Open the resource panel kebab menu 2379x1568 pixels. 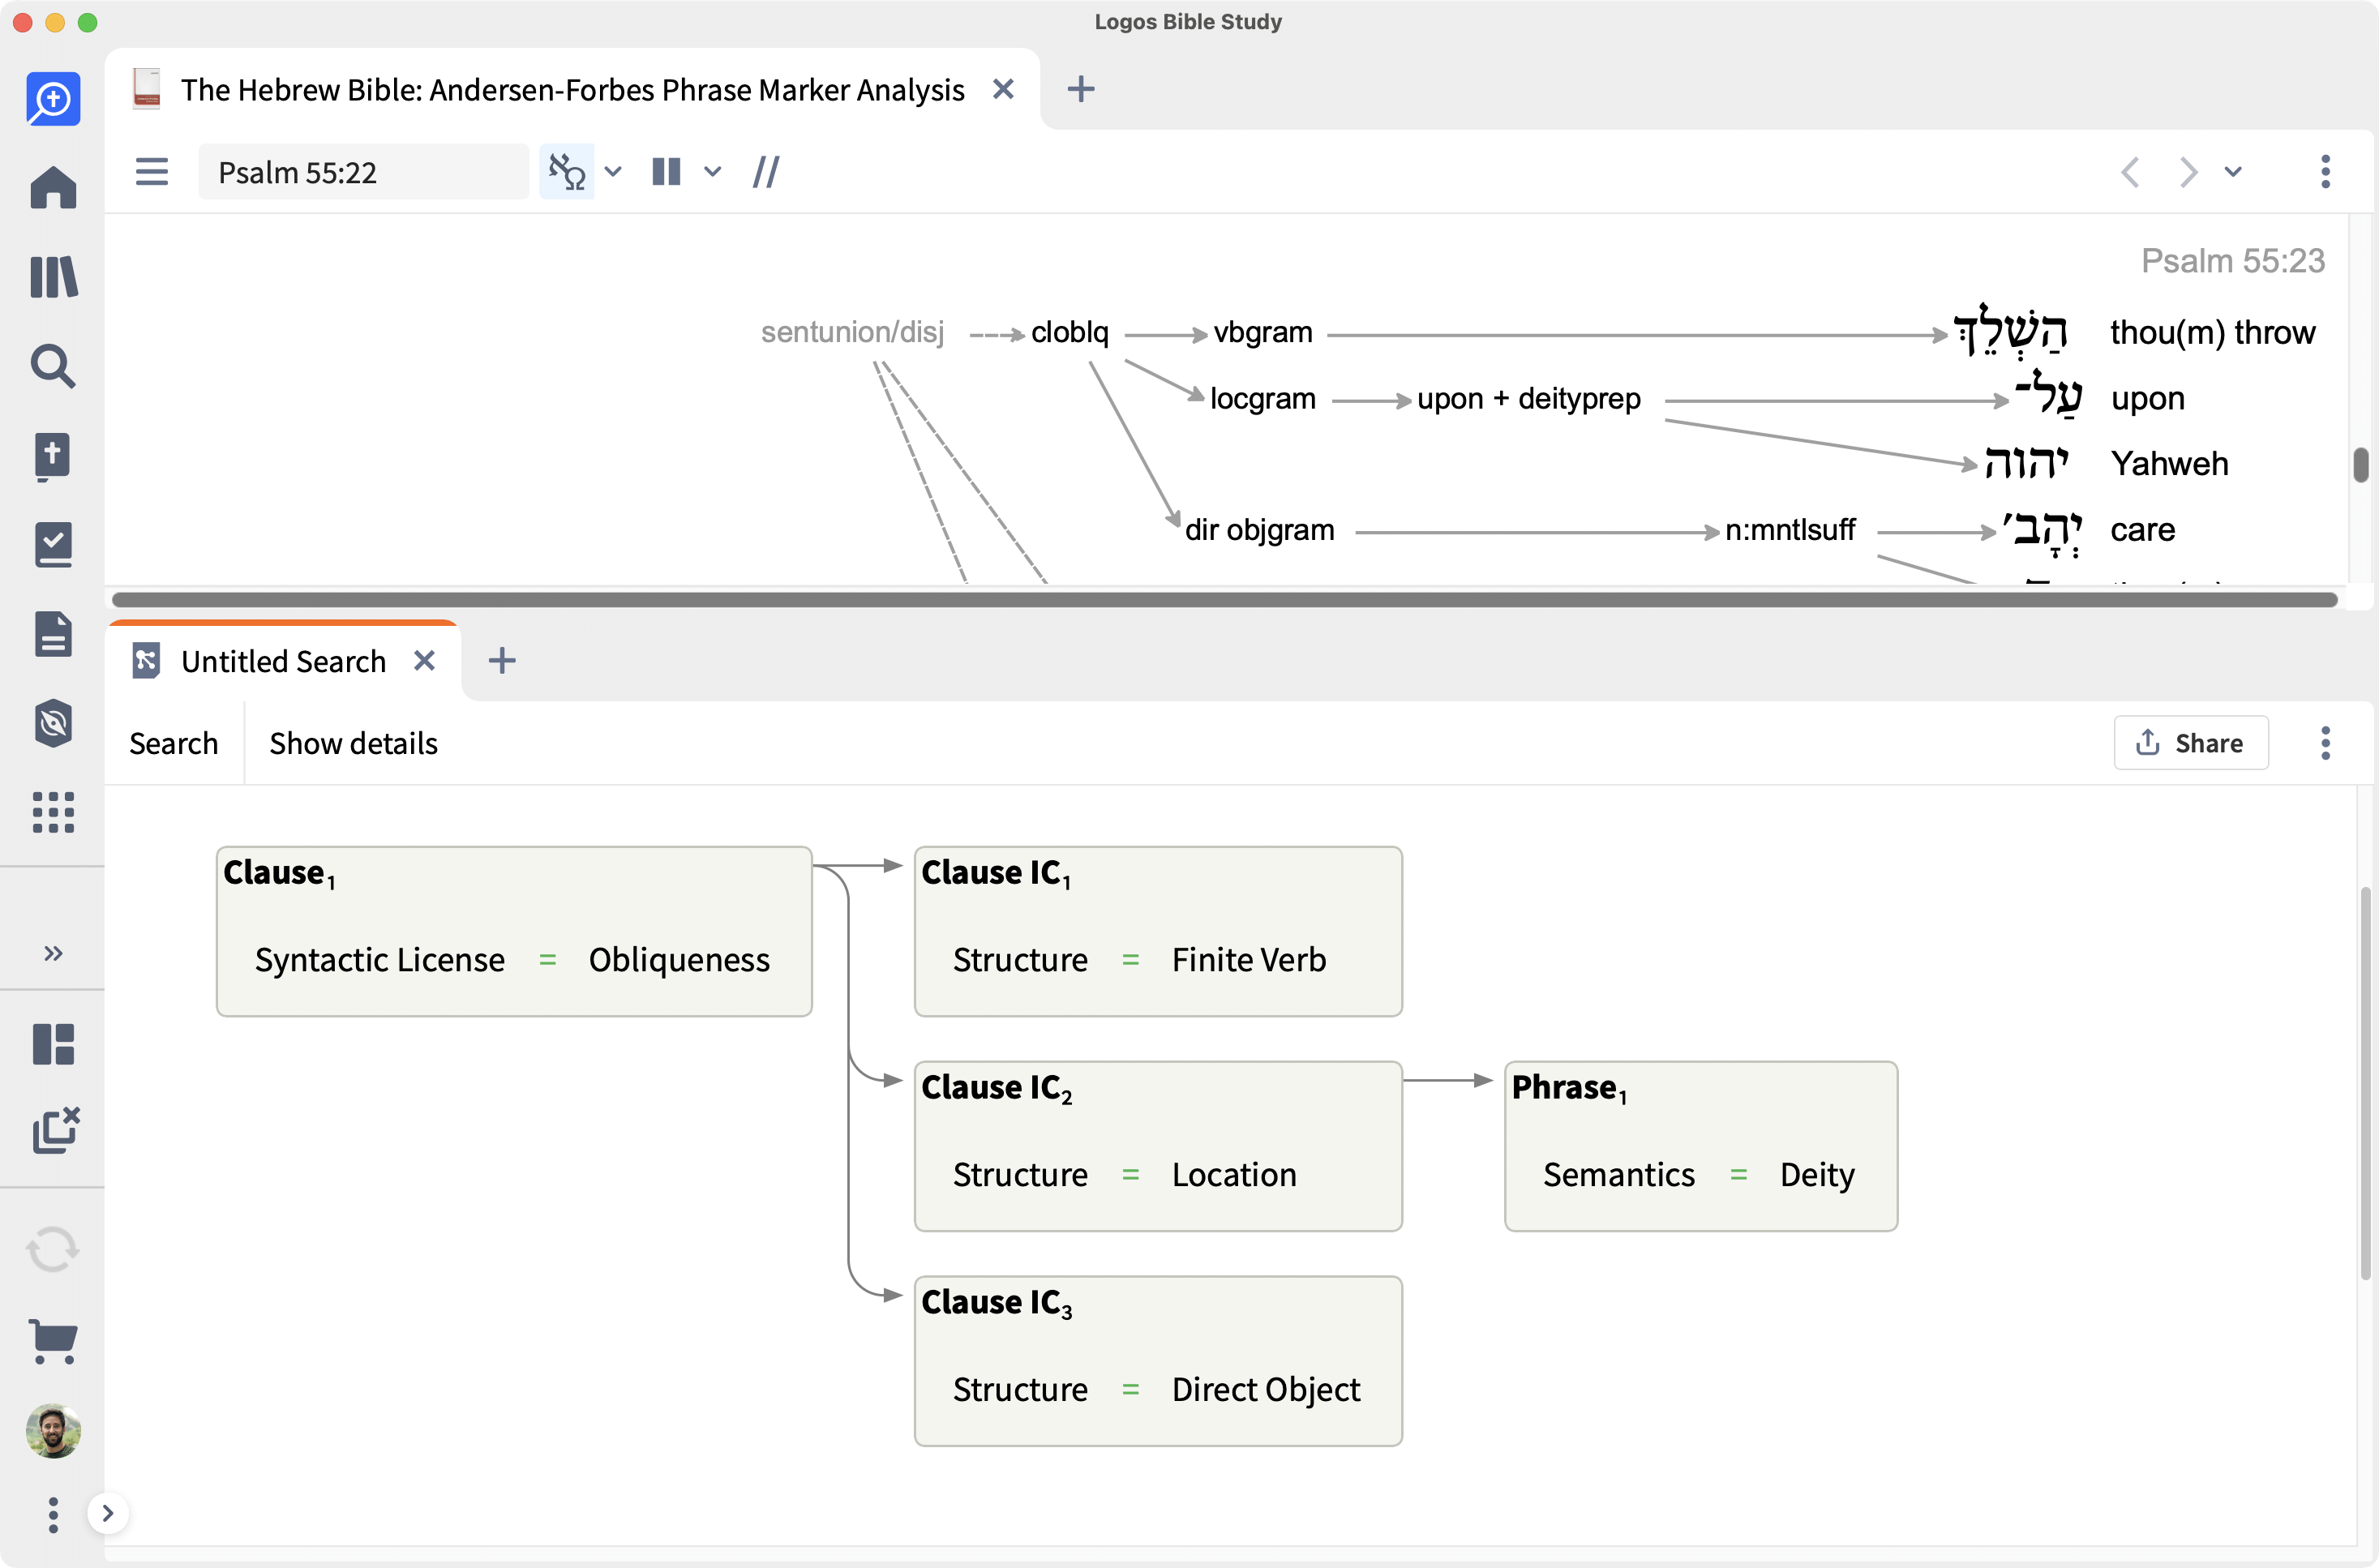2325,172
